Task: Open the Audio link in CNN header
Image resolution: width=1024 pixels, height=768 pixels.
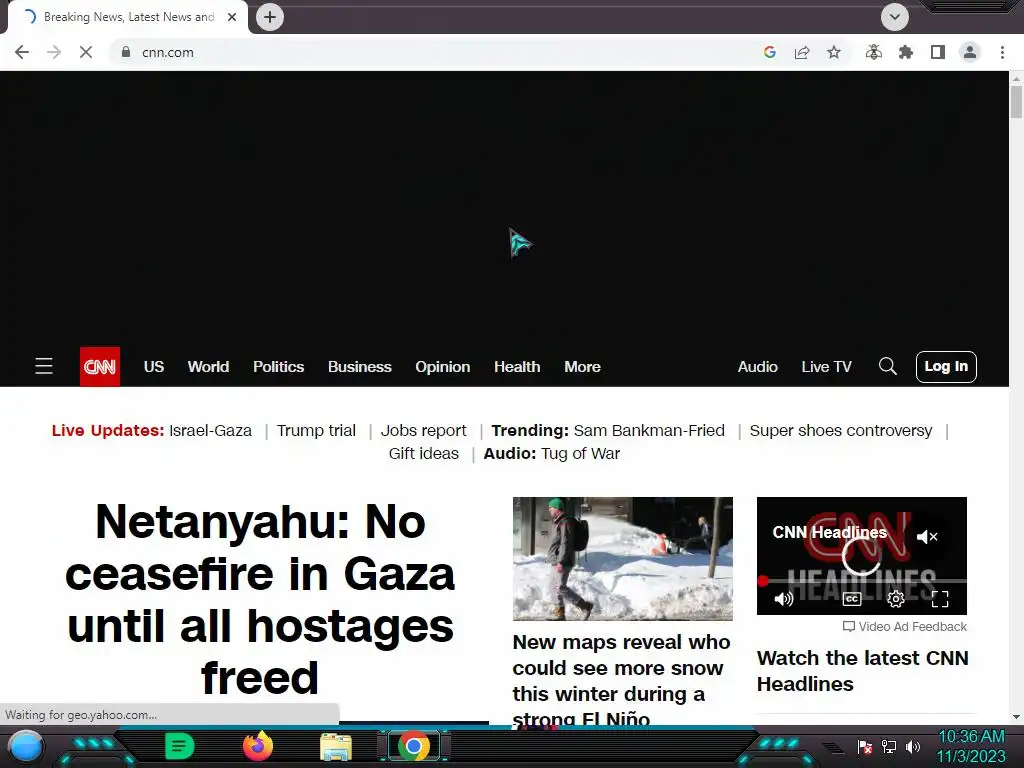Action: click(758, 367)
